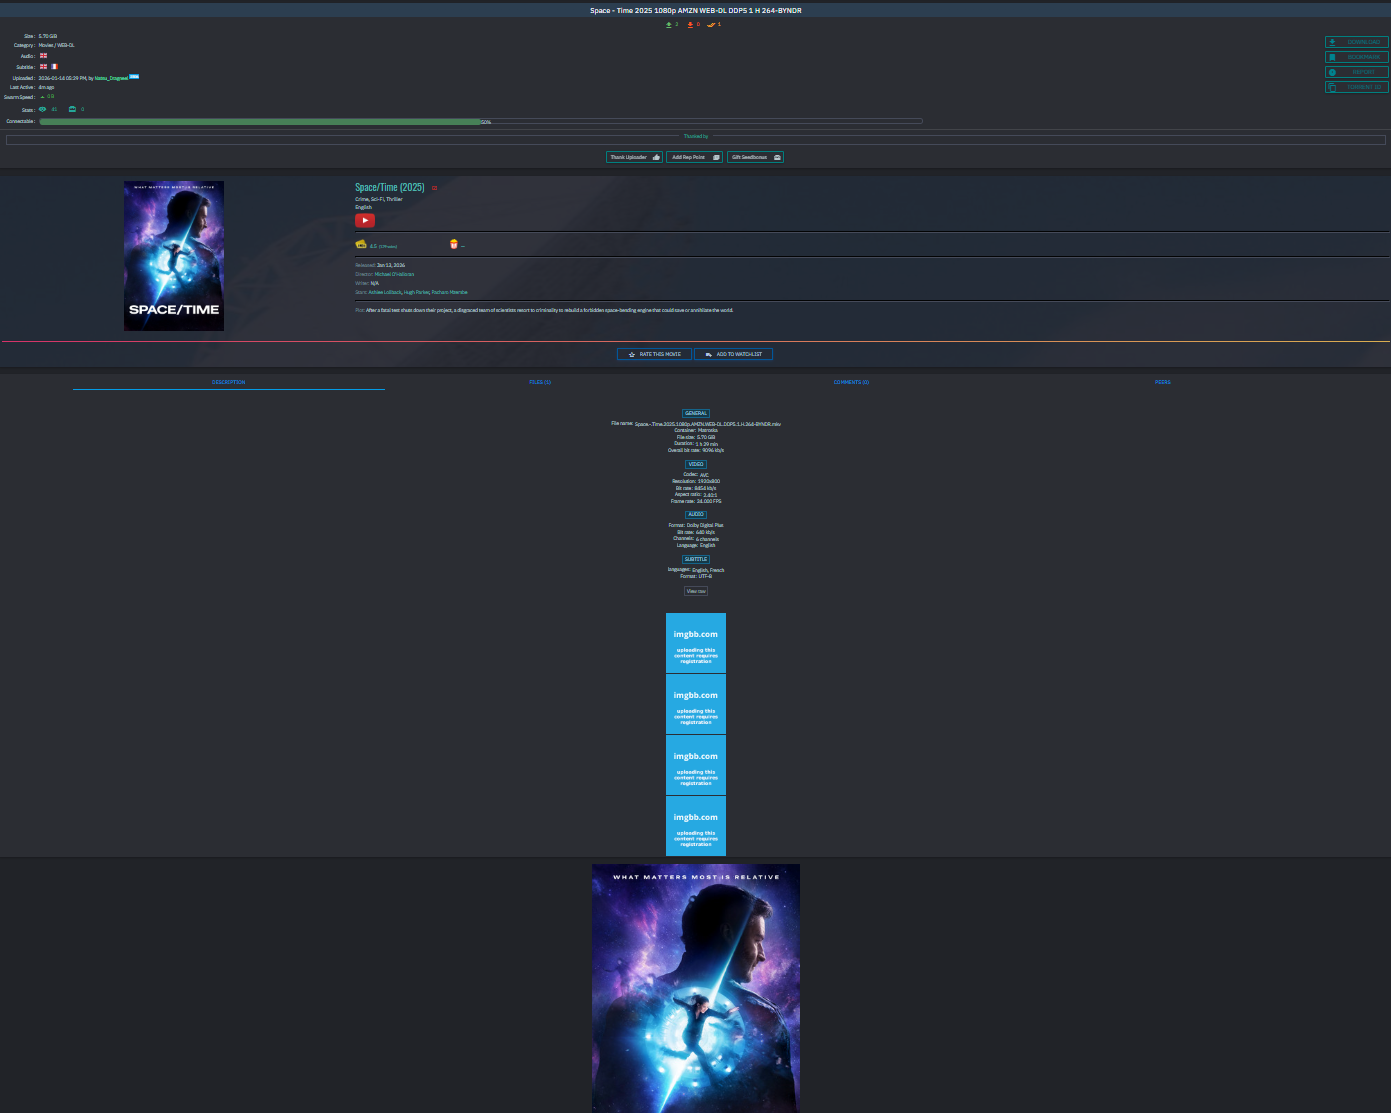Play the YouTube trailer button
This screenshot has height=1113, width=1391.
click(x=365, y=221)
